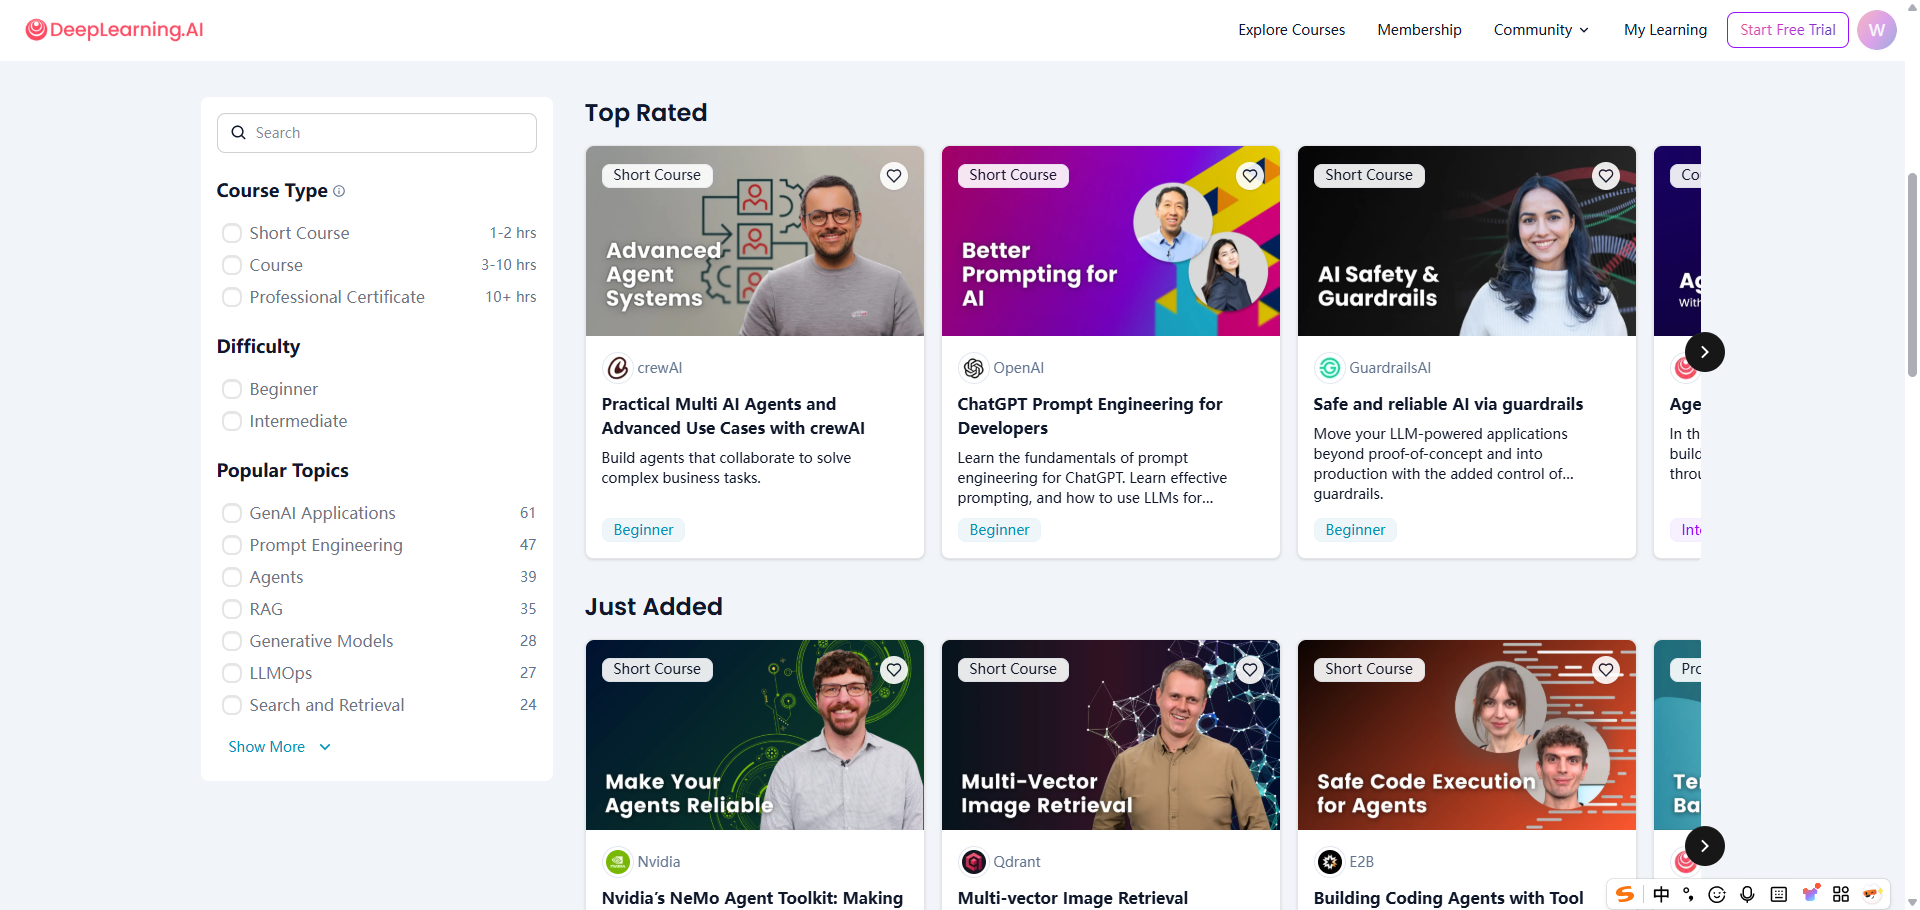Expand the Community dropdown menu
Viewport: 1920px width, 910px height.
pyautogui.click(x=1541, y=30)
